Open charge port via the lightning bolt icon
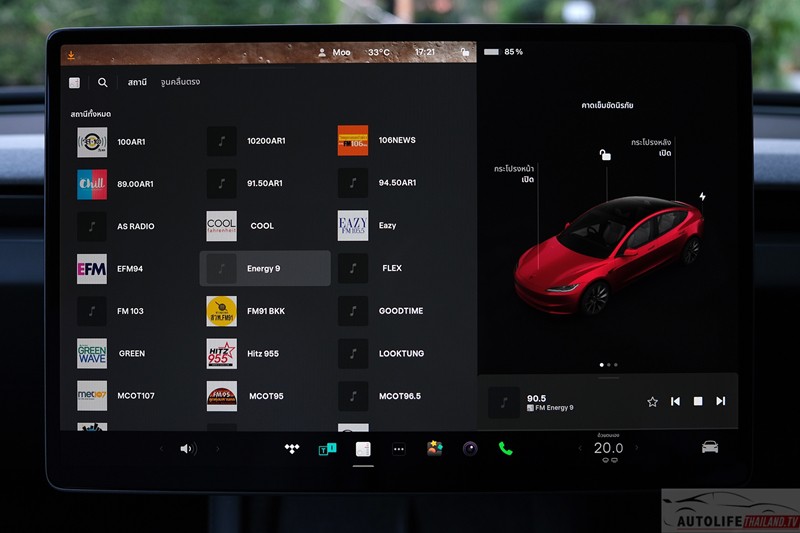Viewport: 800px width, 533px height. tap(703, 196)
